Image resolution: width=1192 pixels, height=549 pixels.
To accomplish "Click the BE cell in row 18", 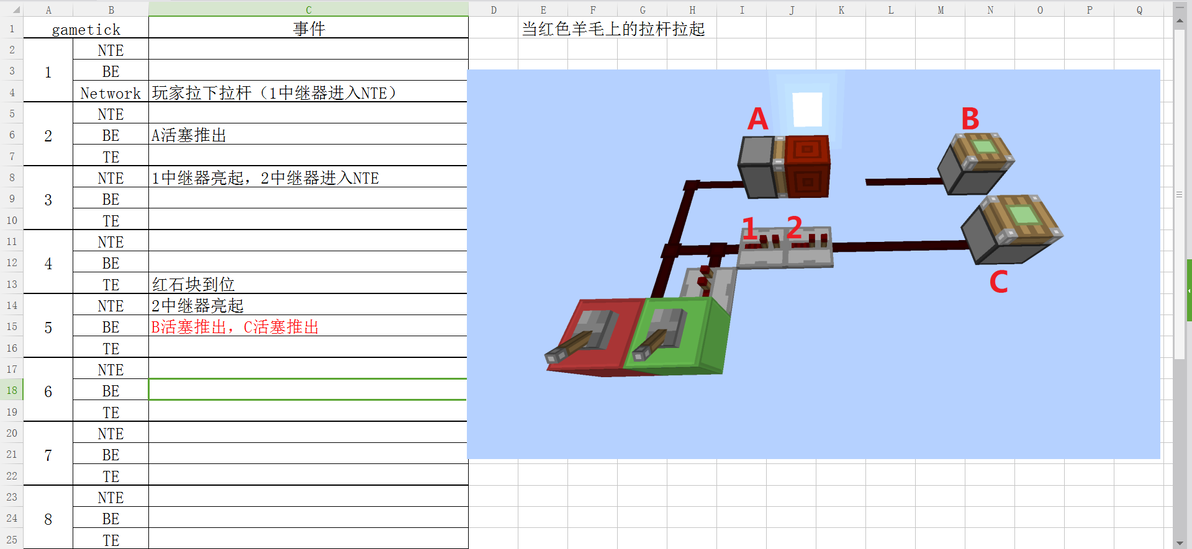I will (x=111, y=391).
